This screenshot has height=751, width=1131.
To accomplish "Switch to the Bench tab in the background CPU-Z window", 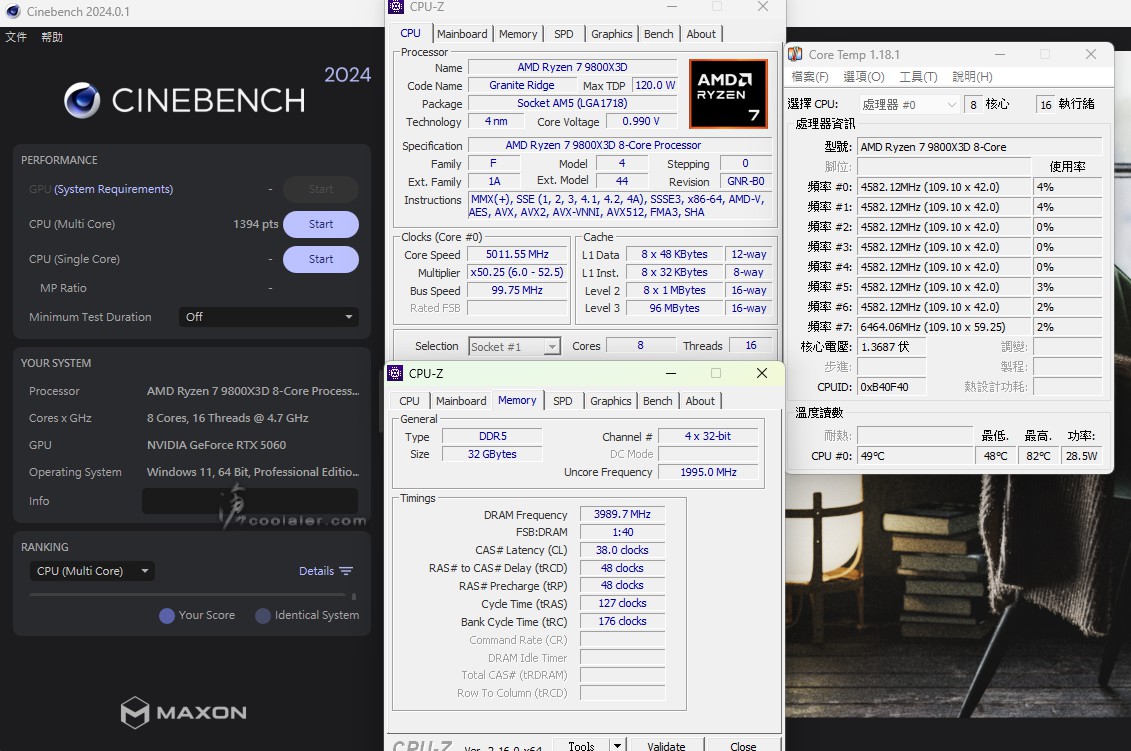I will 659,34.
